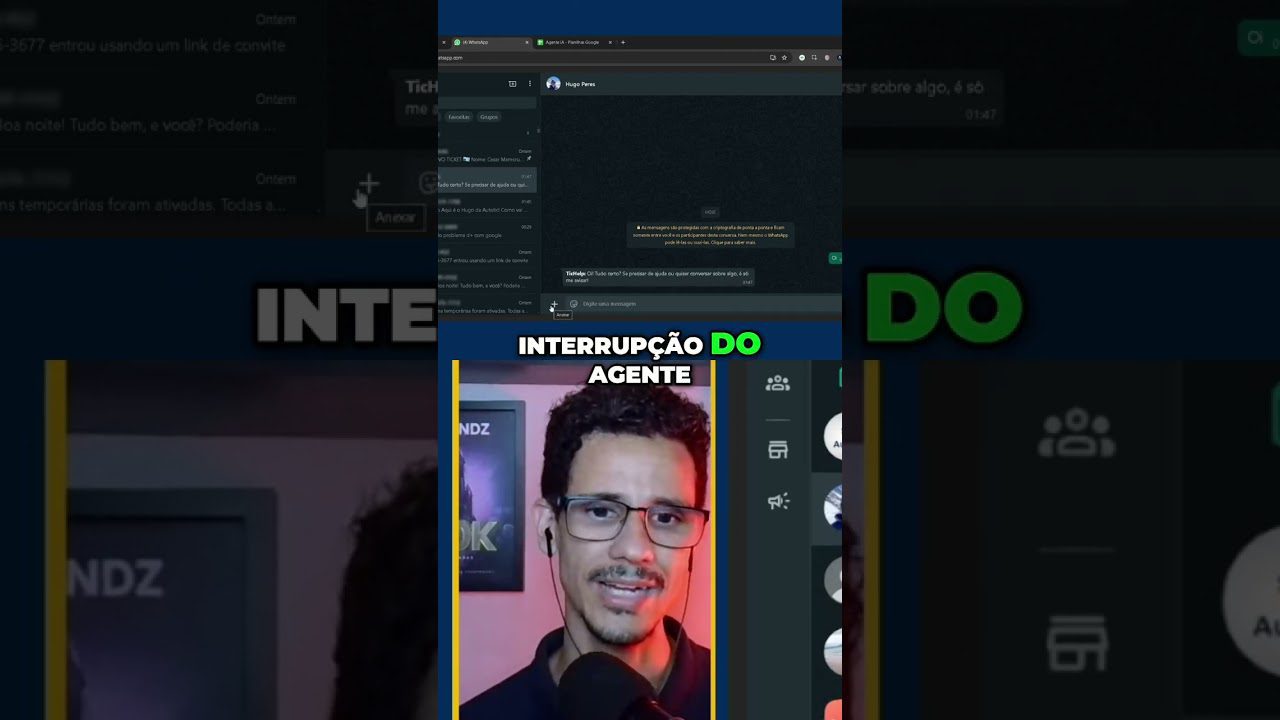The width and height of the screenshot is (1280, 720).
Task: Click the megaphone advertise icon
Action: tap(777, 502)
